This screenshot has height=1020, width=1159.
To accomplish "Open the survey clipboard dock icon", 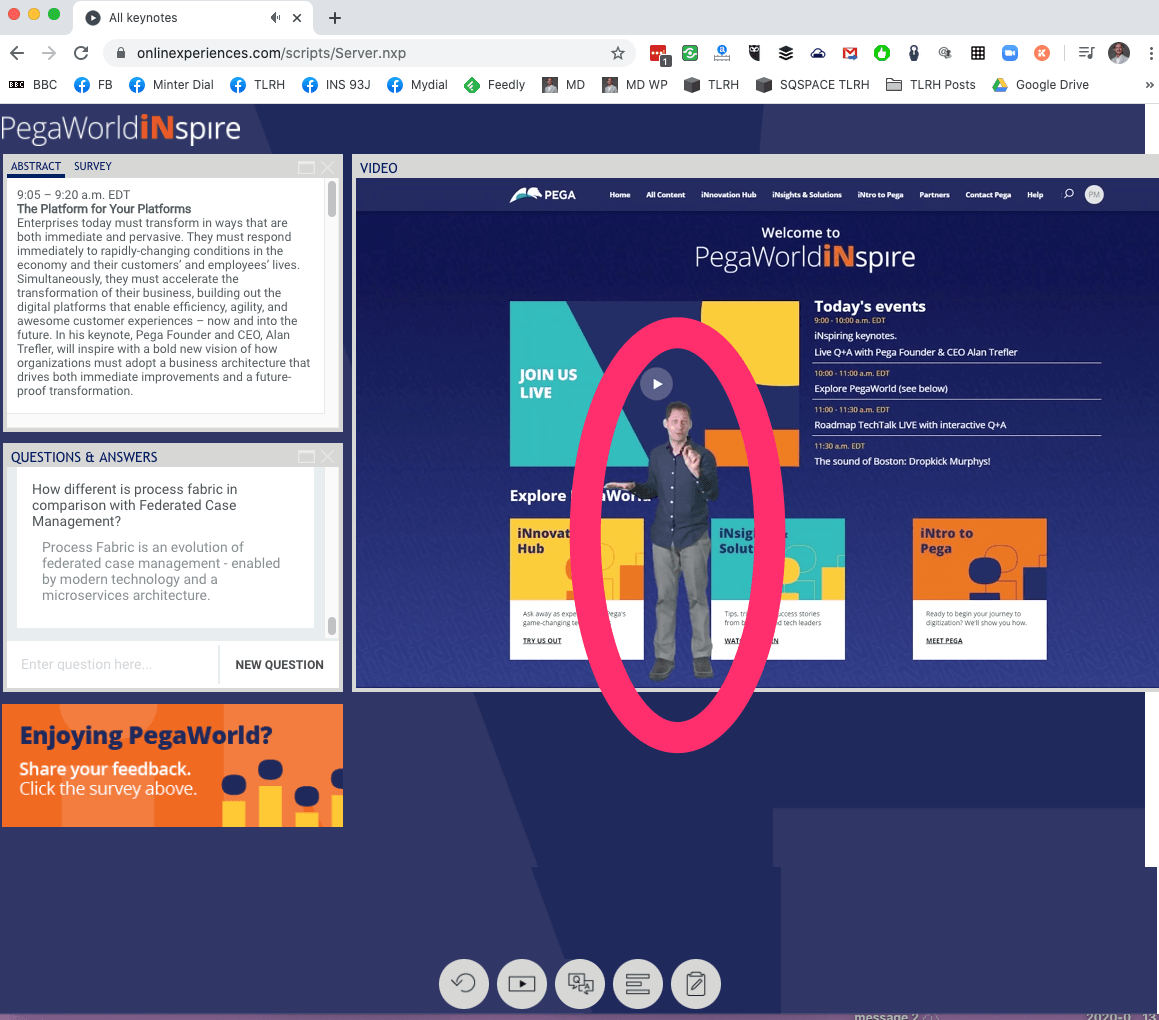I will click(x=696, y=984).
